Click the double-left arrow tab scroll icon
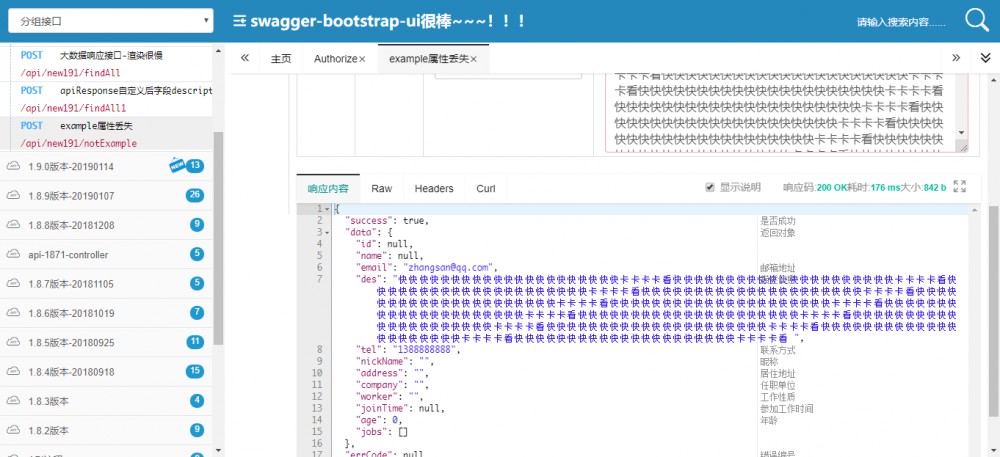1000x457 pixels. pos(245,58)
